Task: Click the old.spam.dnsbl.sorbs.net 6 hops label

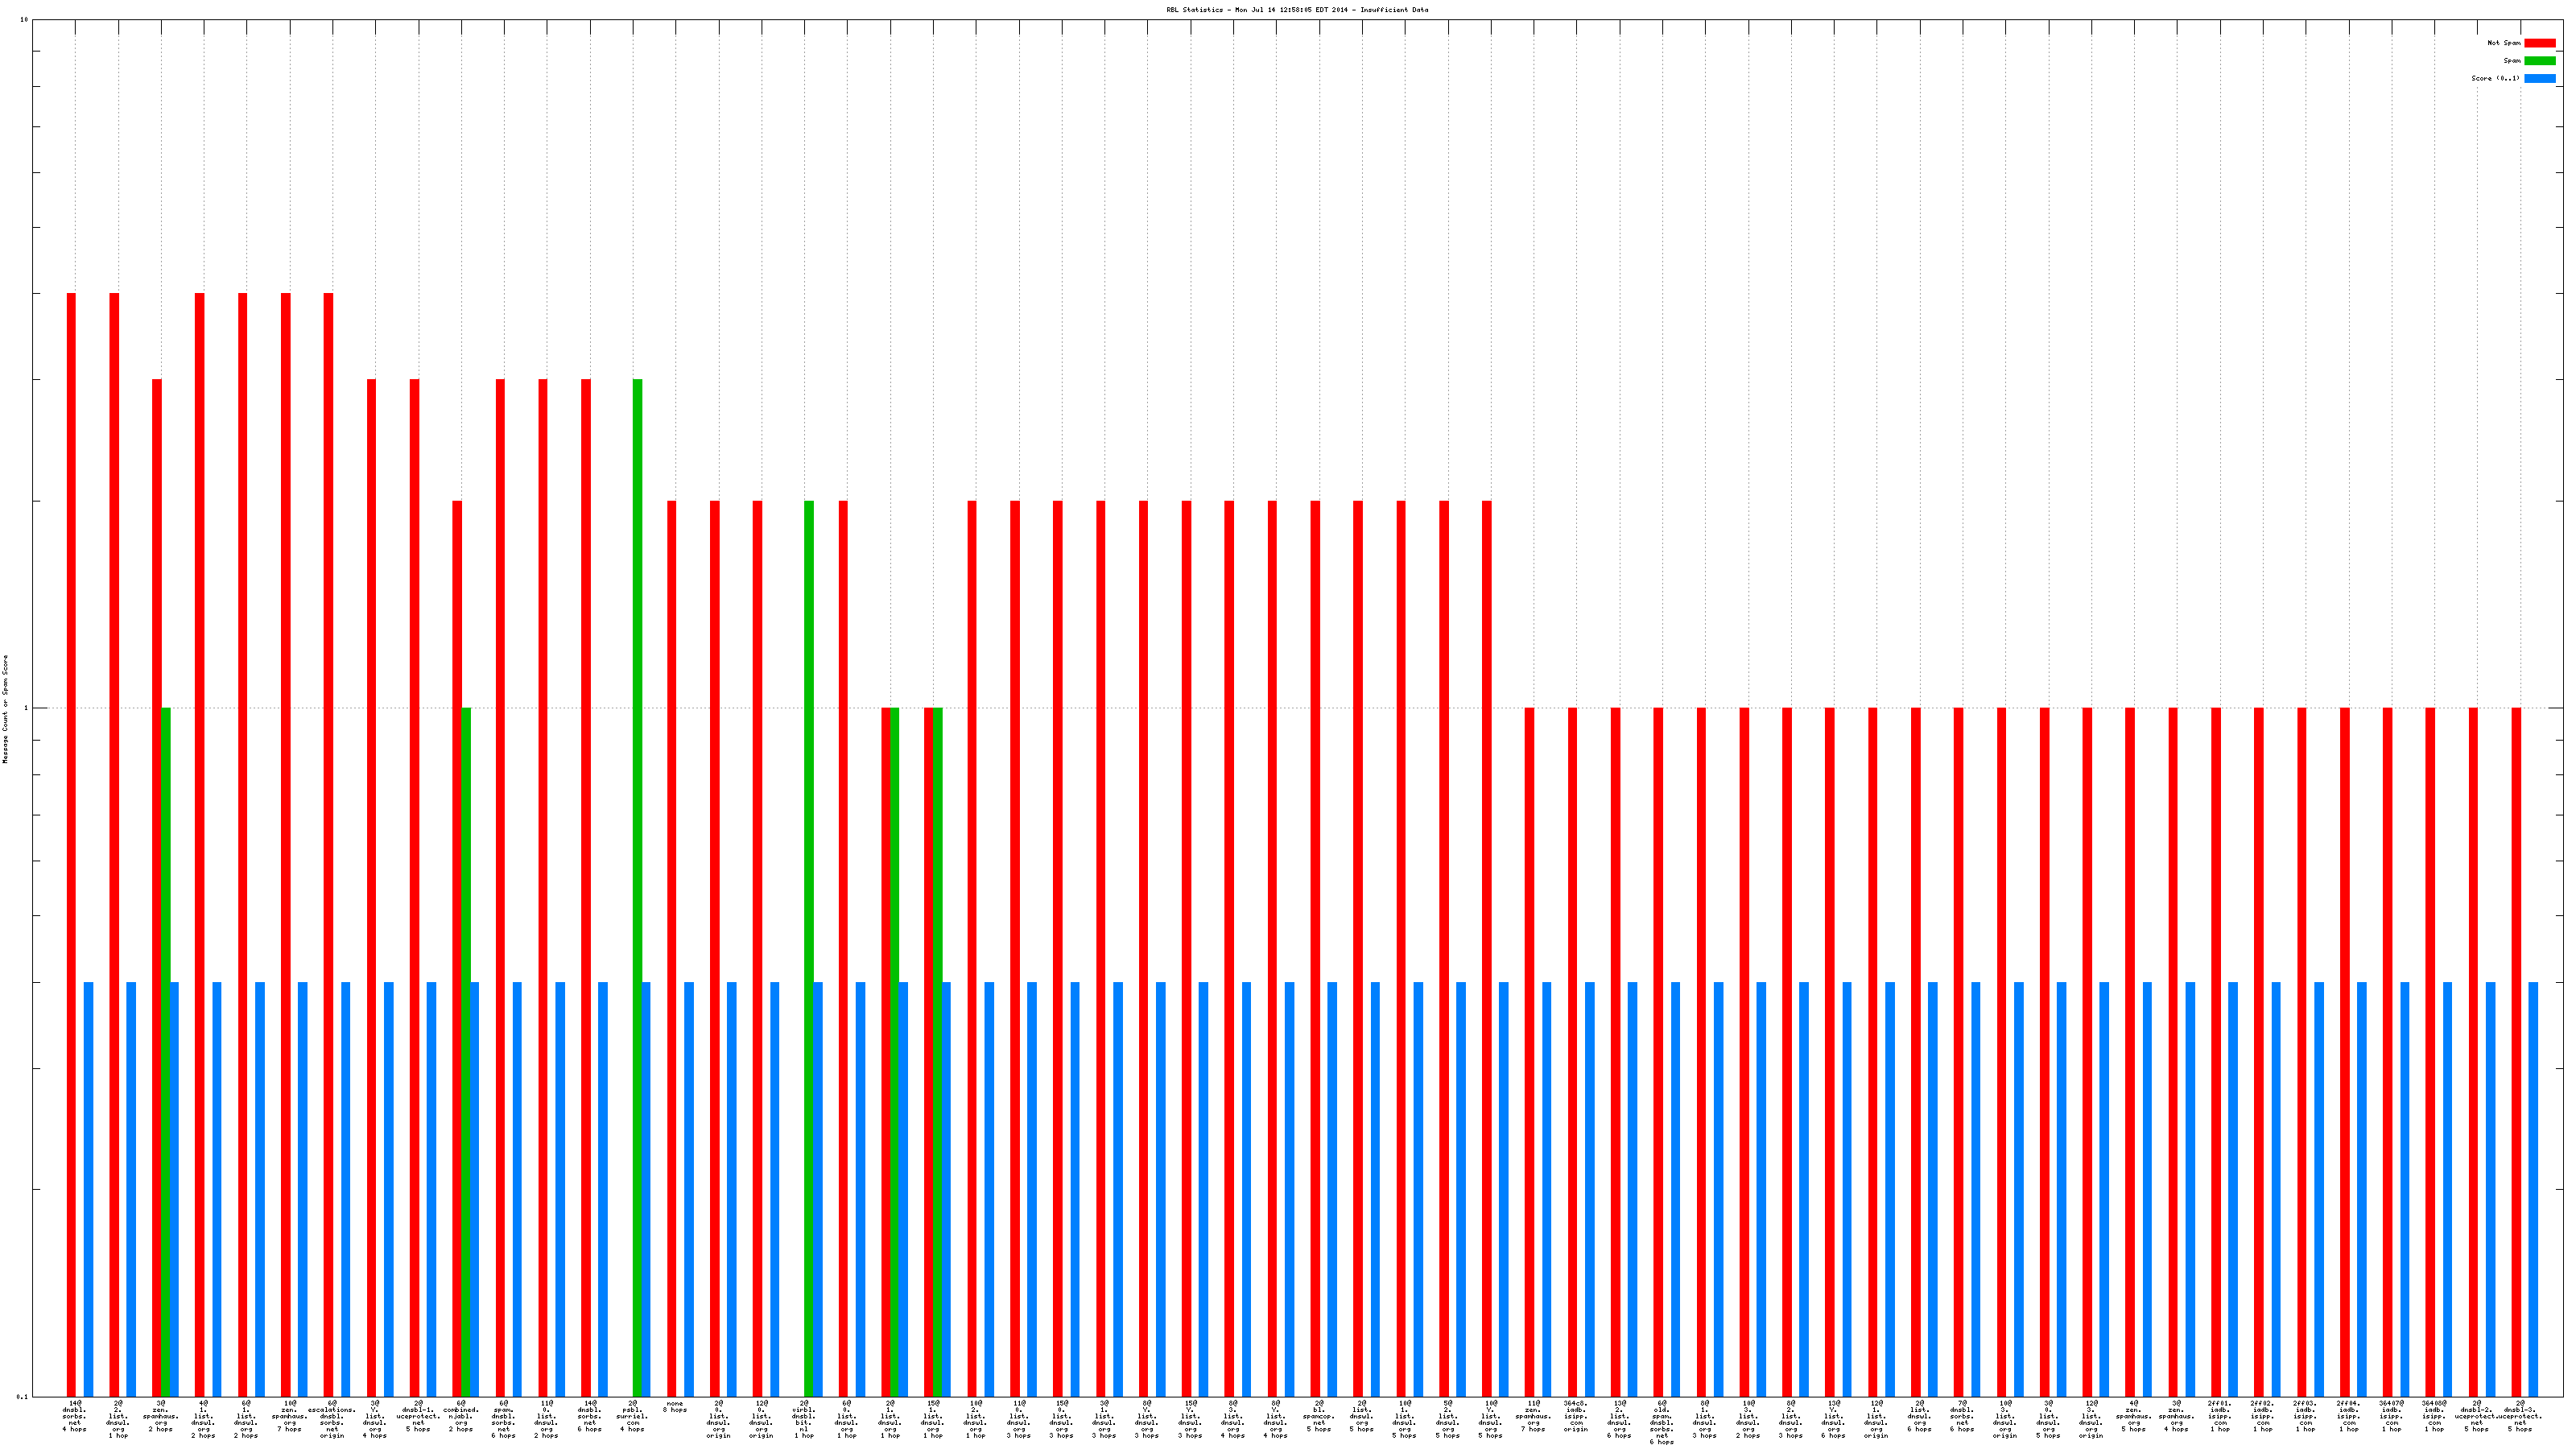Action: (1662, 1422)
